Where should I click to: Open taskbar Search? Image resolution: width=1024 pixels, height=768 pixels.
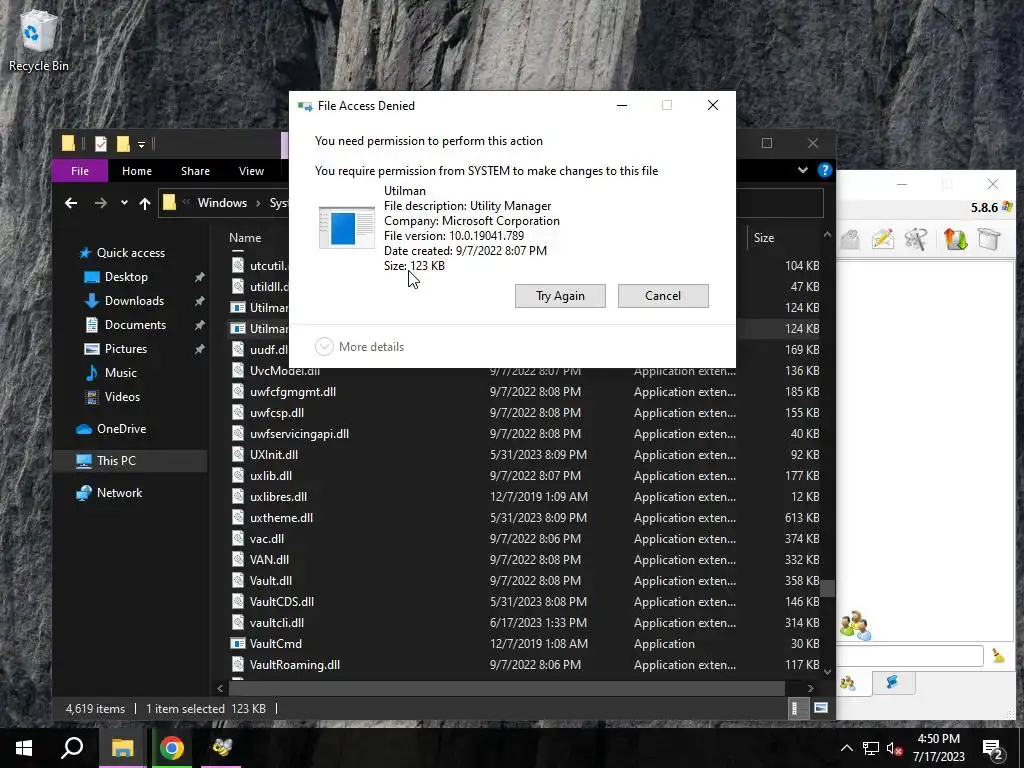[72, 748]
